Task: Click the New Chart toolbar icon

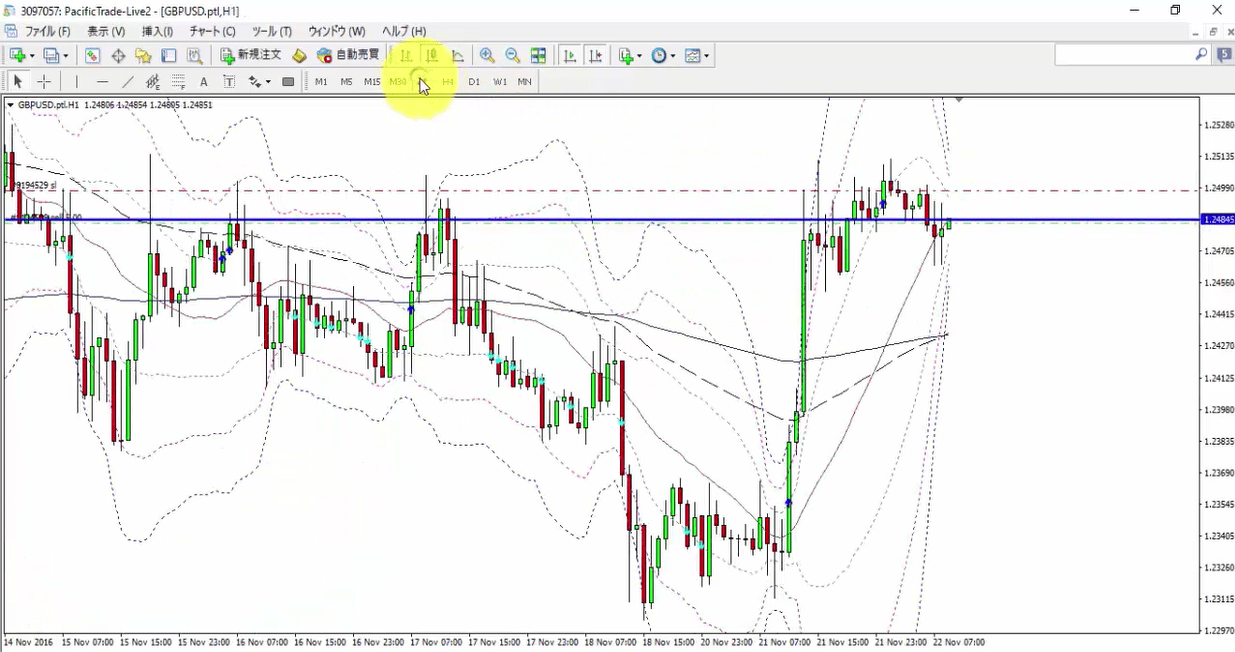Action: coord(17,56)
